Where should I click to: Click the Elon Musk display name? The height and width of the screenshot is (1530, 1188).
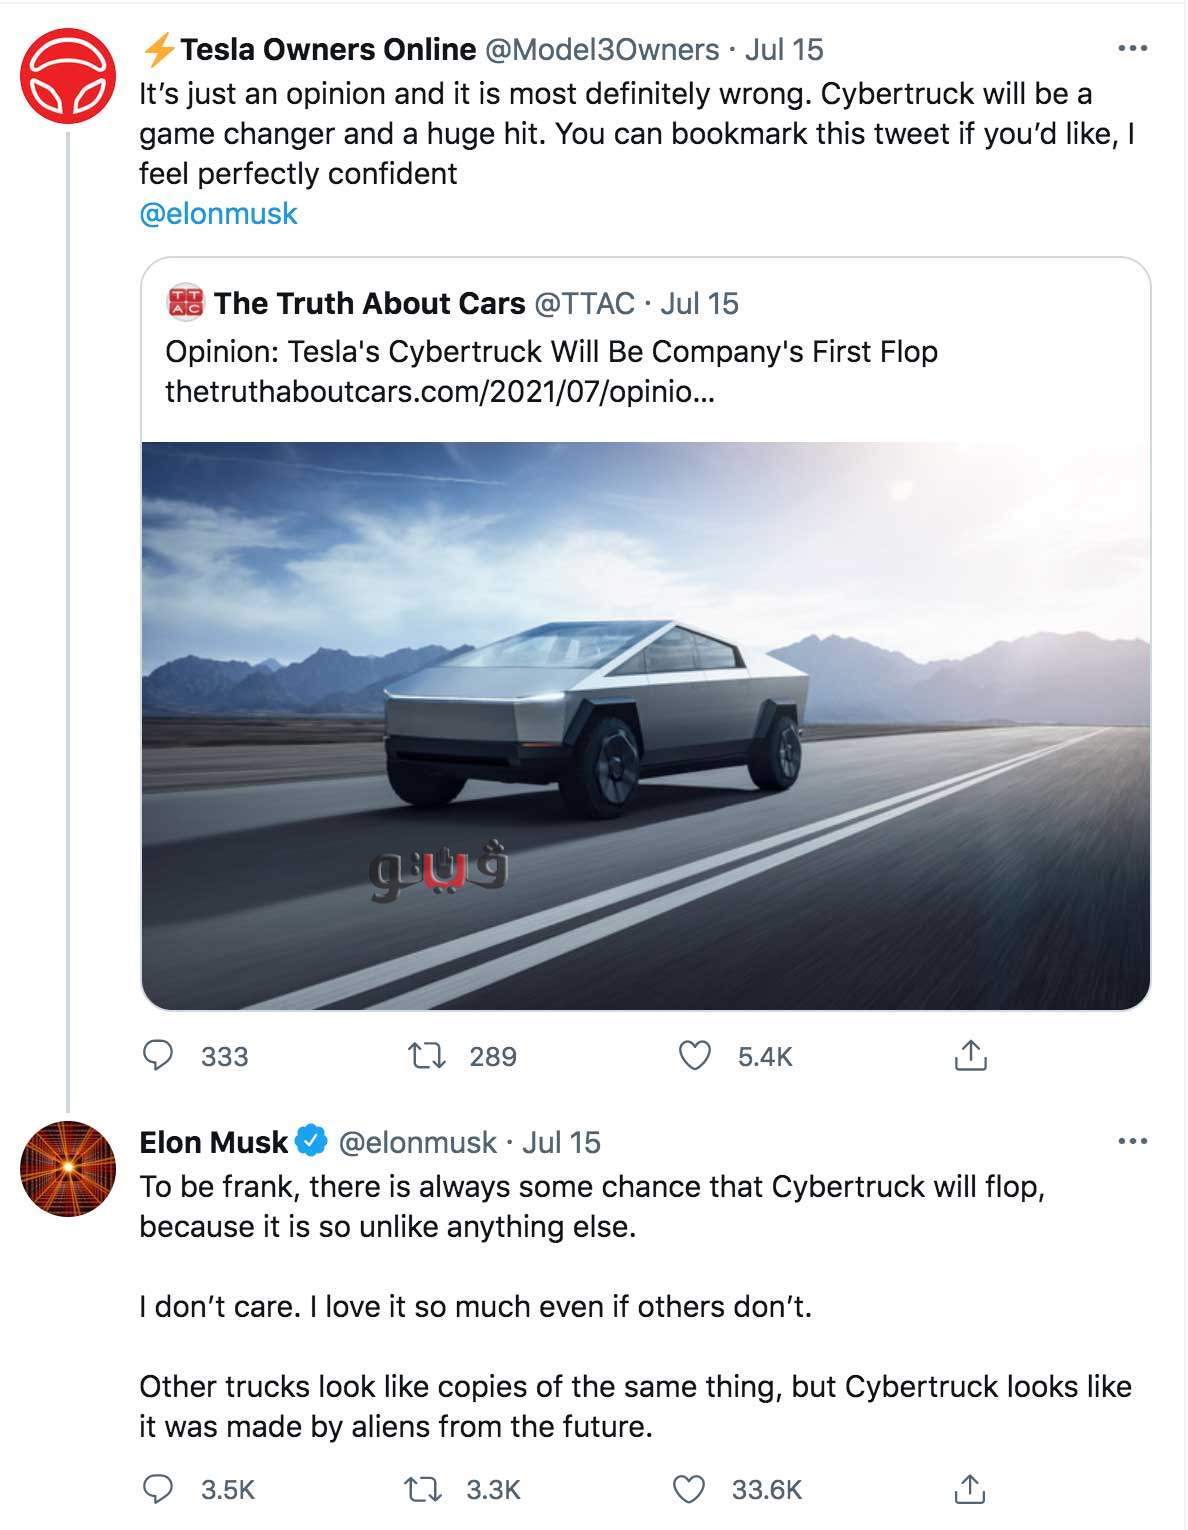click(x=213, y=1142)
